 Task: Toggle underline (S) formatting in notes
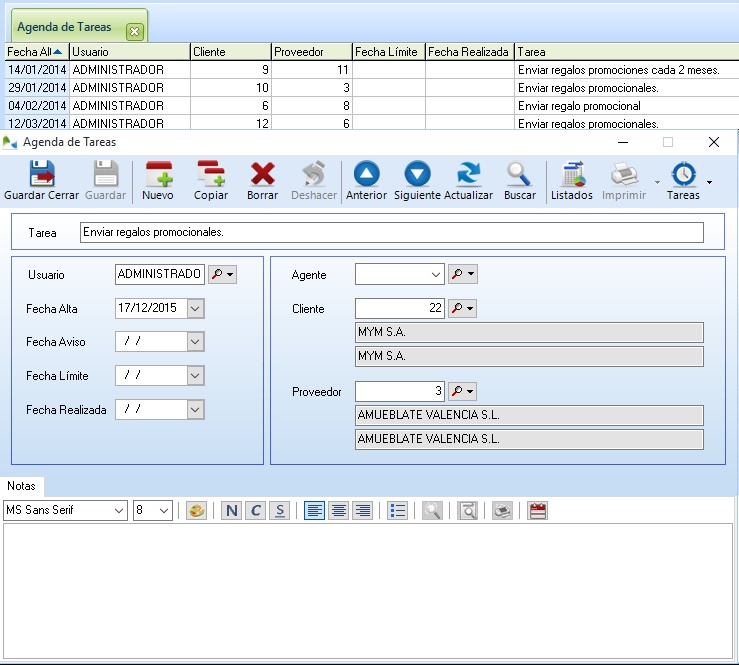pyautogui.click(x=280, y=511)
